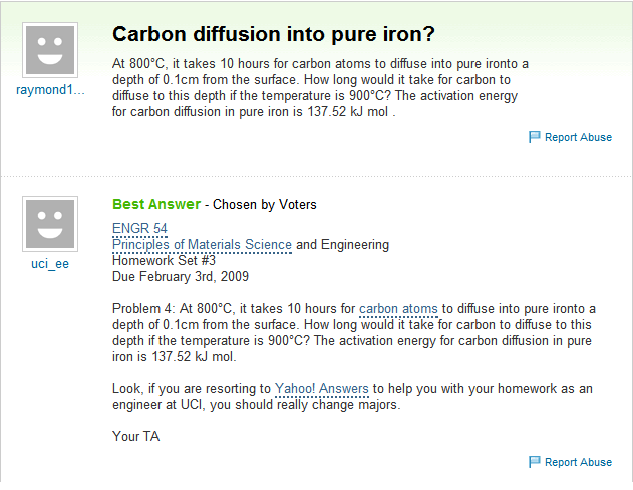Viewport: 633px width, 490px height.
Task: Click raymond1's smiley avatar image
Action: (50, 50)
